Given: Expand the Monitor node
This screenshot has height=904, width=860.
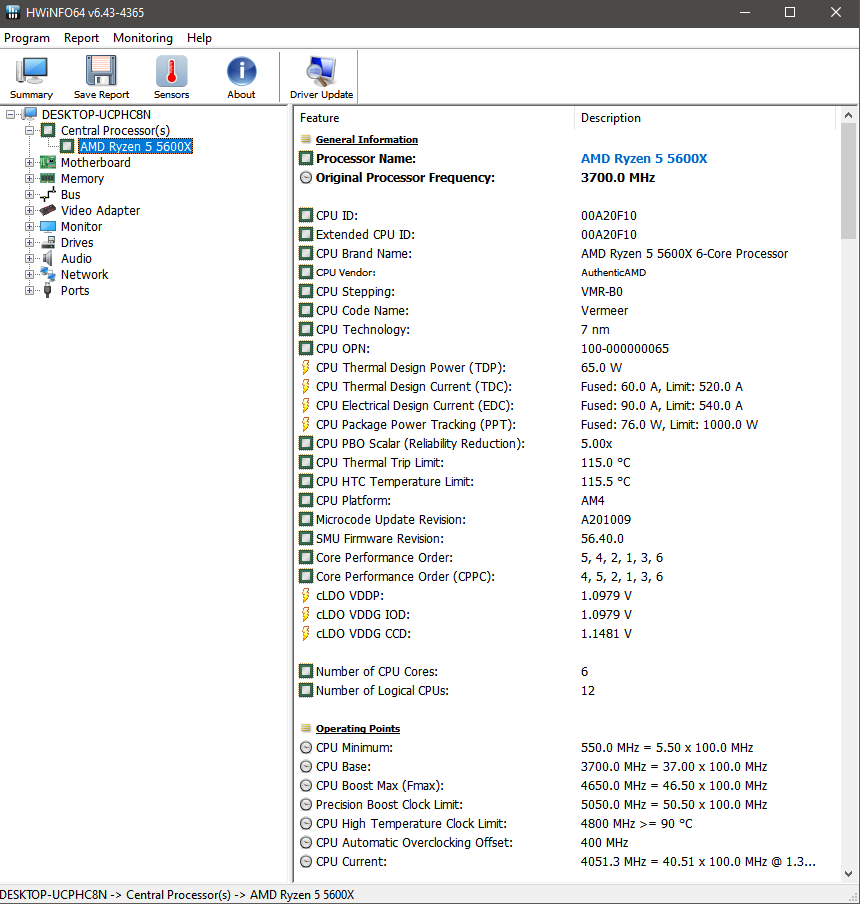Looking at the screenshot, I should click(29, 227).
